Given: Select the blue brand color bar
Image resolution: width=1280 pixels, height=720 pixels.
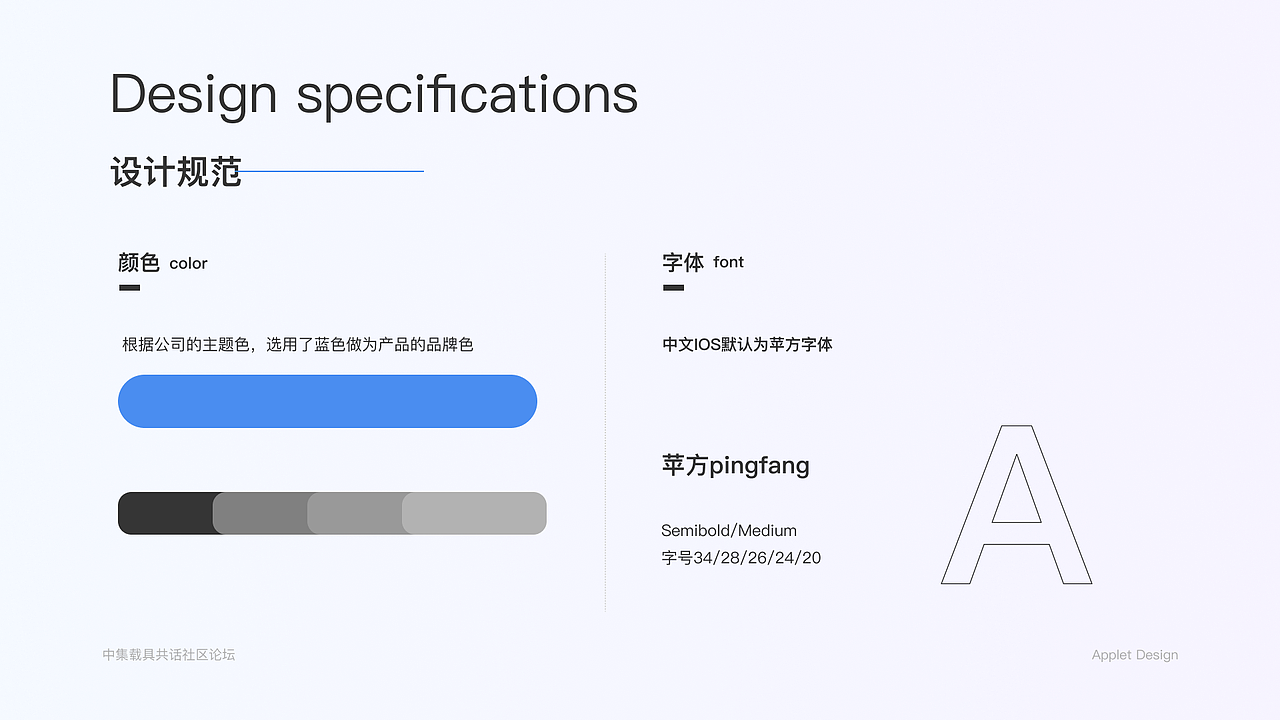Looking at the screenshot, I should [x=327, y=401].
